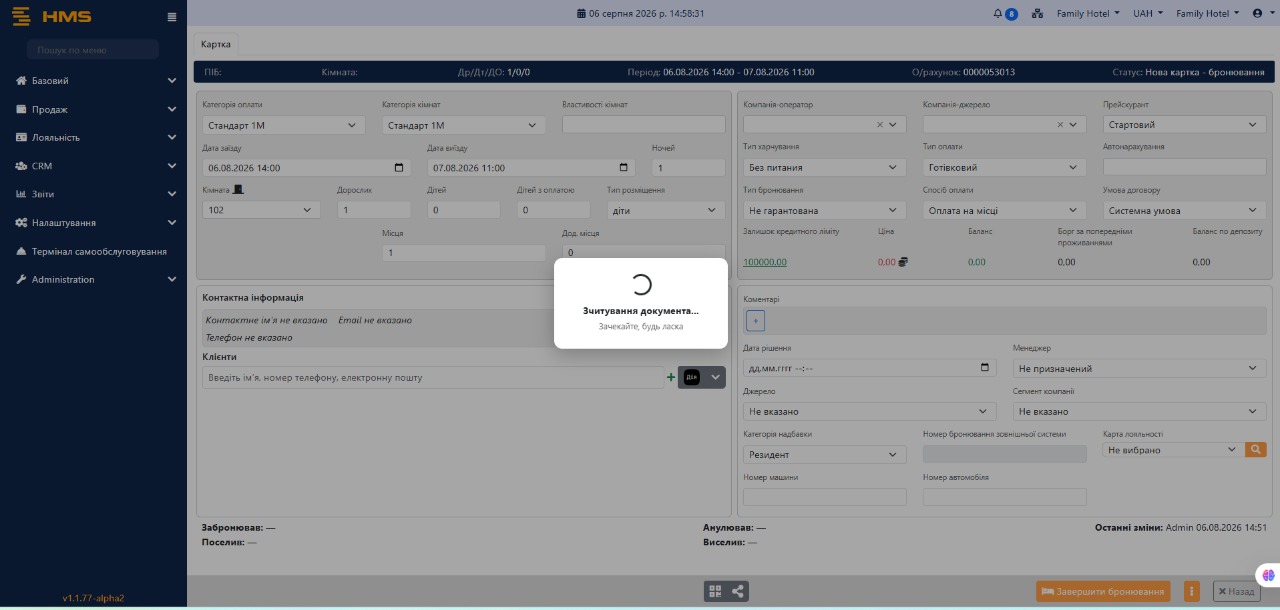Open the UAH currency dropdown

click(x=1148, y=14)
